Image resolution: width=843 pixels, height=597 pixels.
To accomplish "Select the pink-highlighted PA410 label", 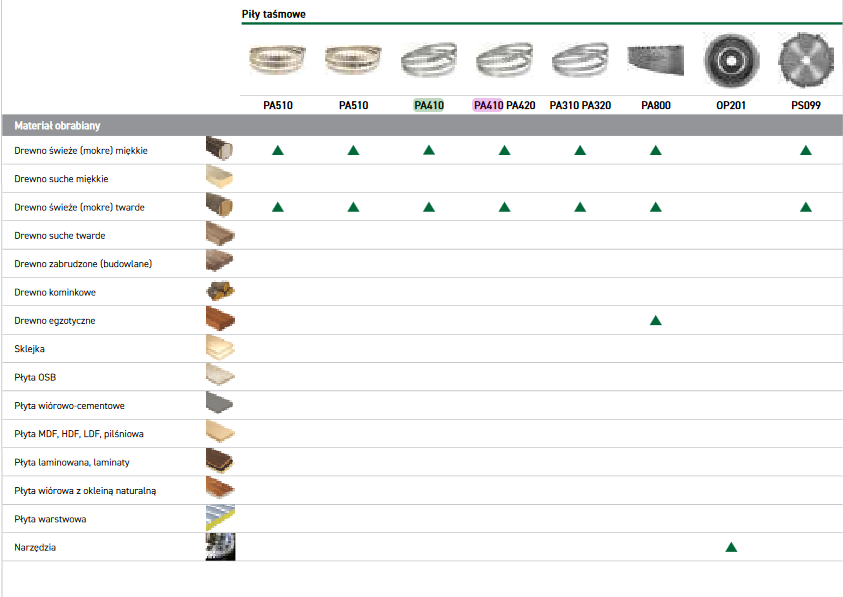I will pyautogui.click(x=487, y=104).
